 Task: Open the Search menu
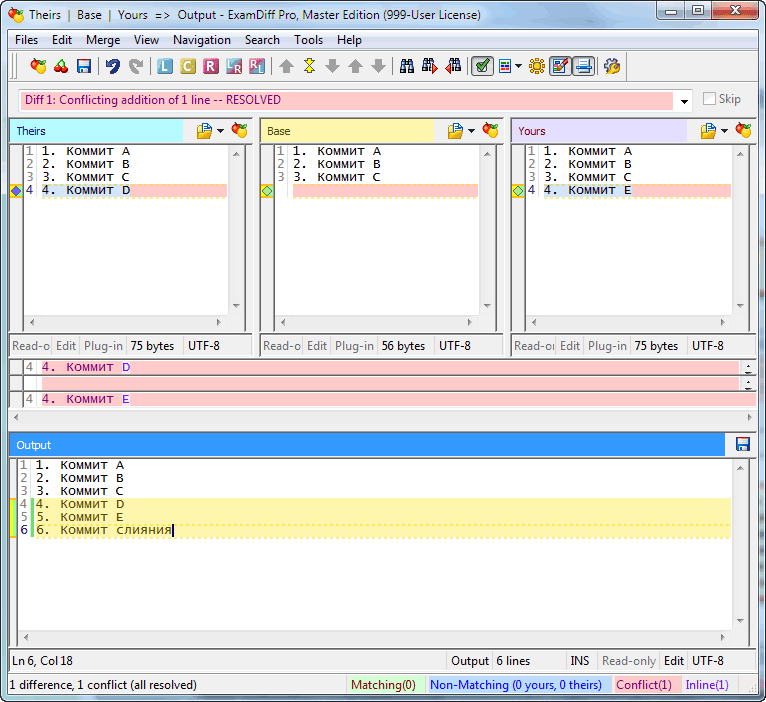262,40
